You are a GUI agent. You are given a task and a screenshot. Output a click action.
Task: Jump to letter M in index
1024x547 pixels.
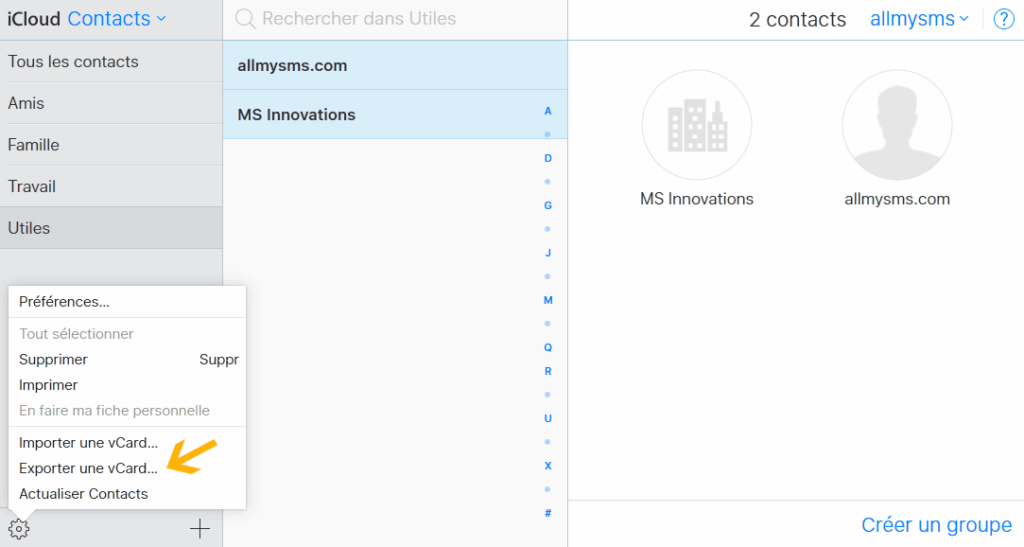tap(548, 300)
